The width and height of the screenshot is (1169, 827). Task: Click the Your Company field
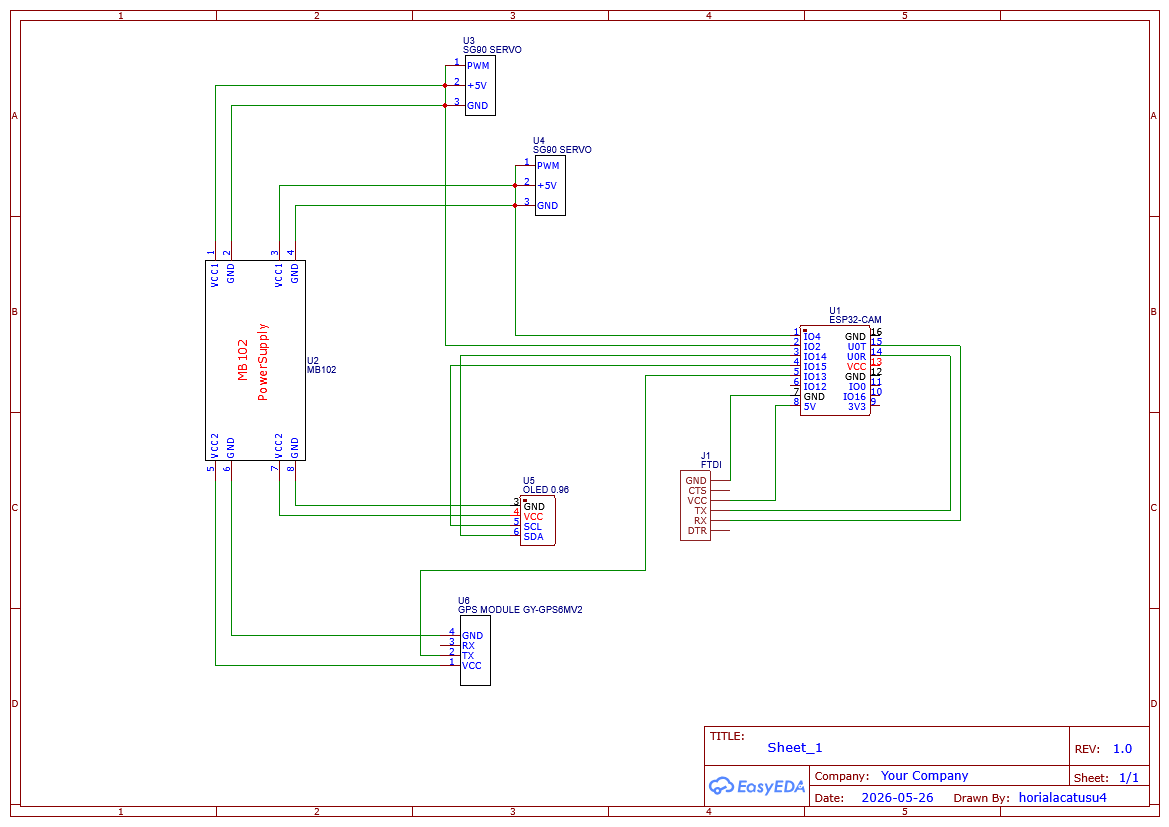[x=924, y=776]
